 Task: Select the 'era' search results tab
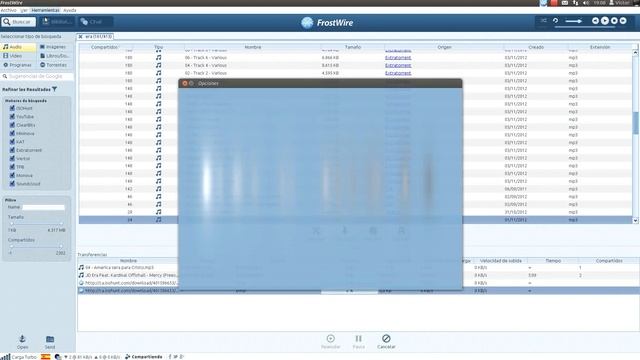click(x=95, y=36)
